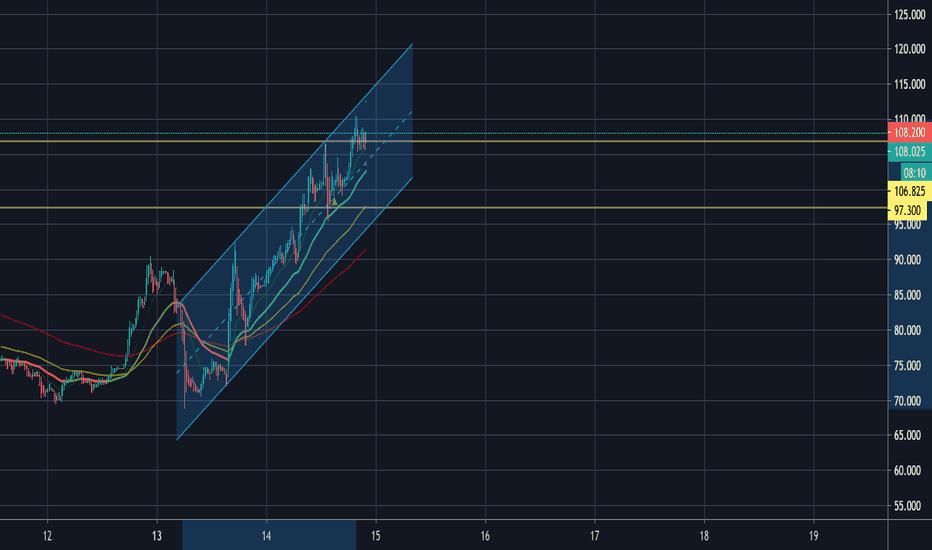
Task: Click date 15 on the time axis
Action: click(376, 536)
